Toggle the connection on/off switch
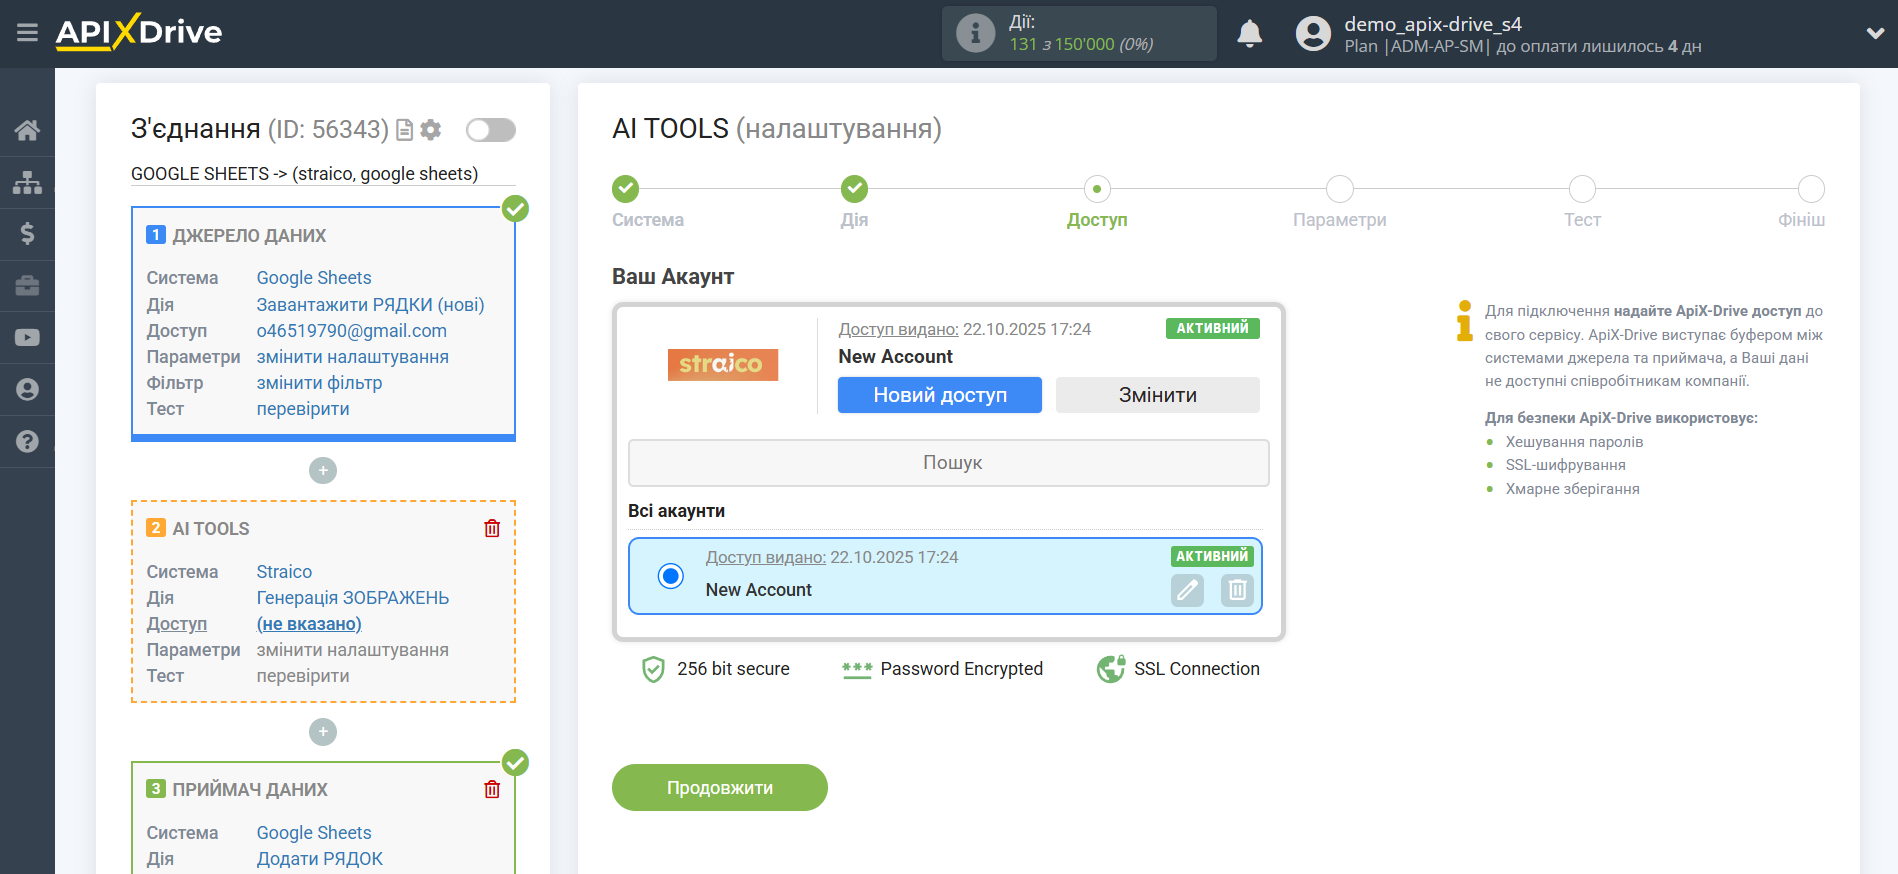 490,130
